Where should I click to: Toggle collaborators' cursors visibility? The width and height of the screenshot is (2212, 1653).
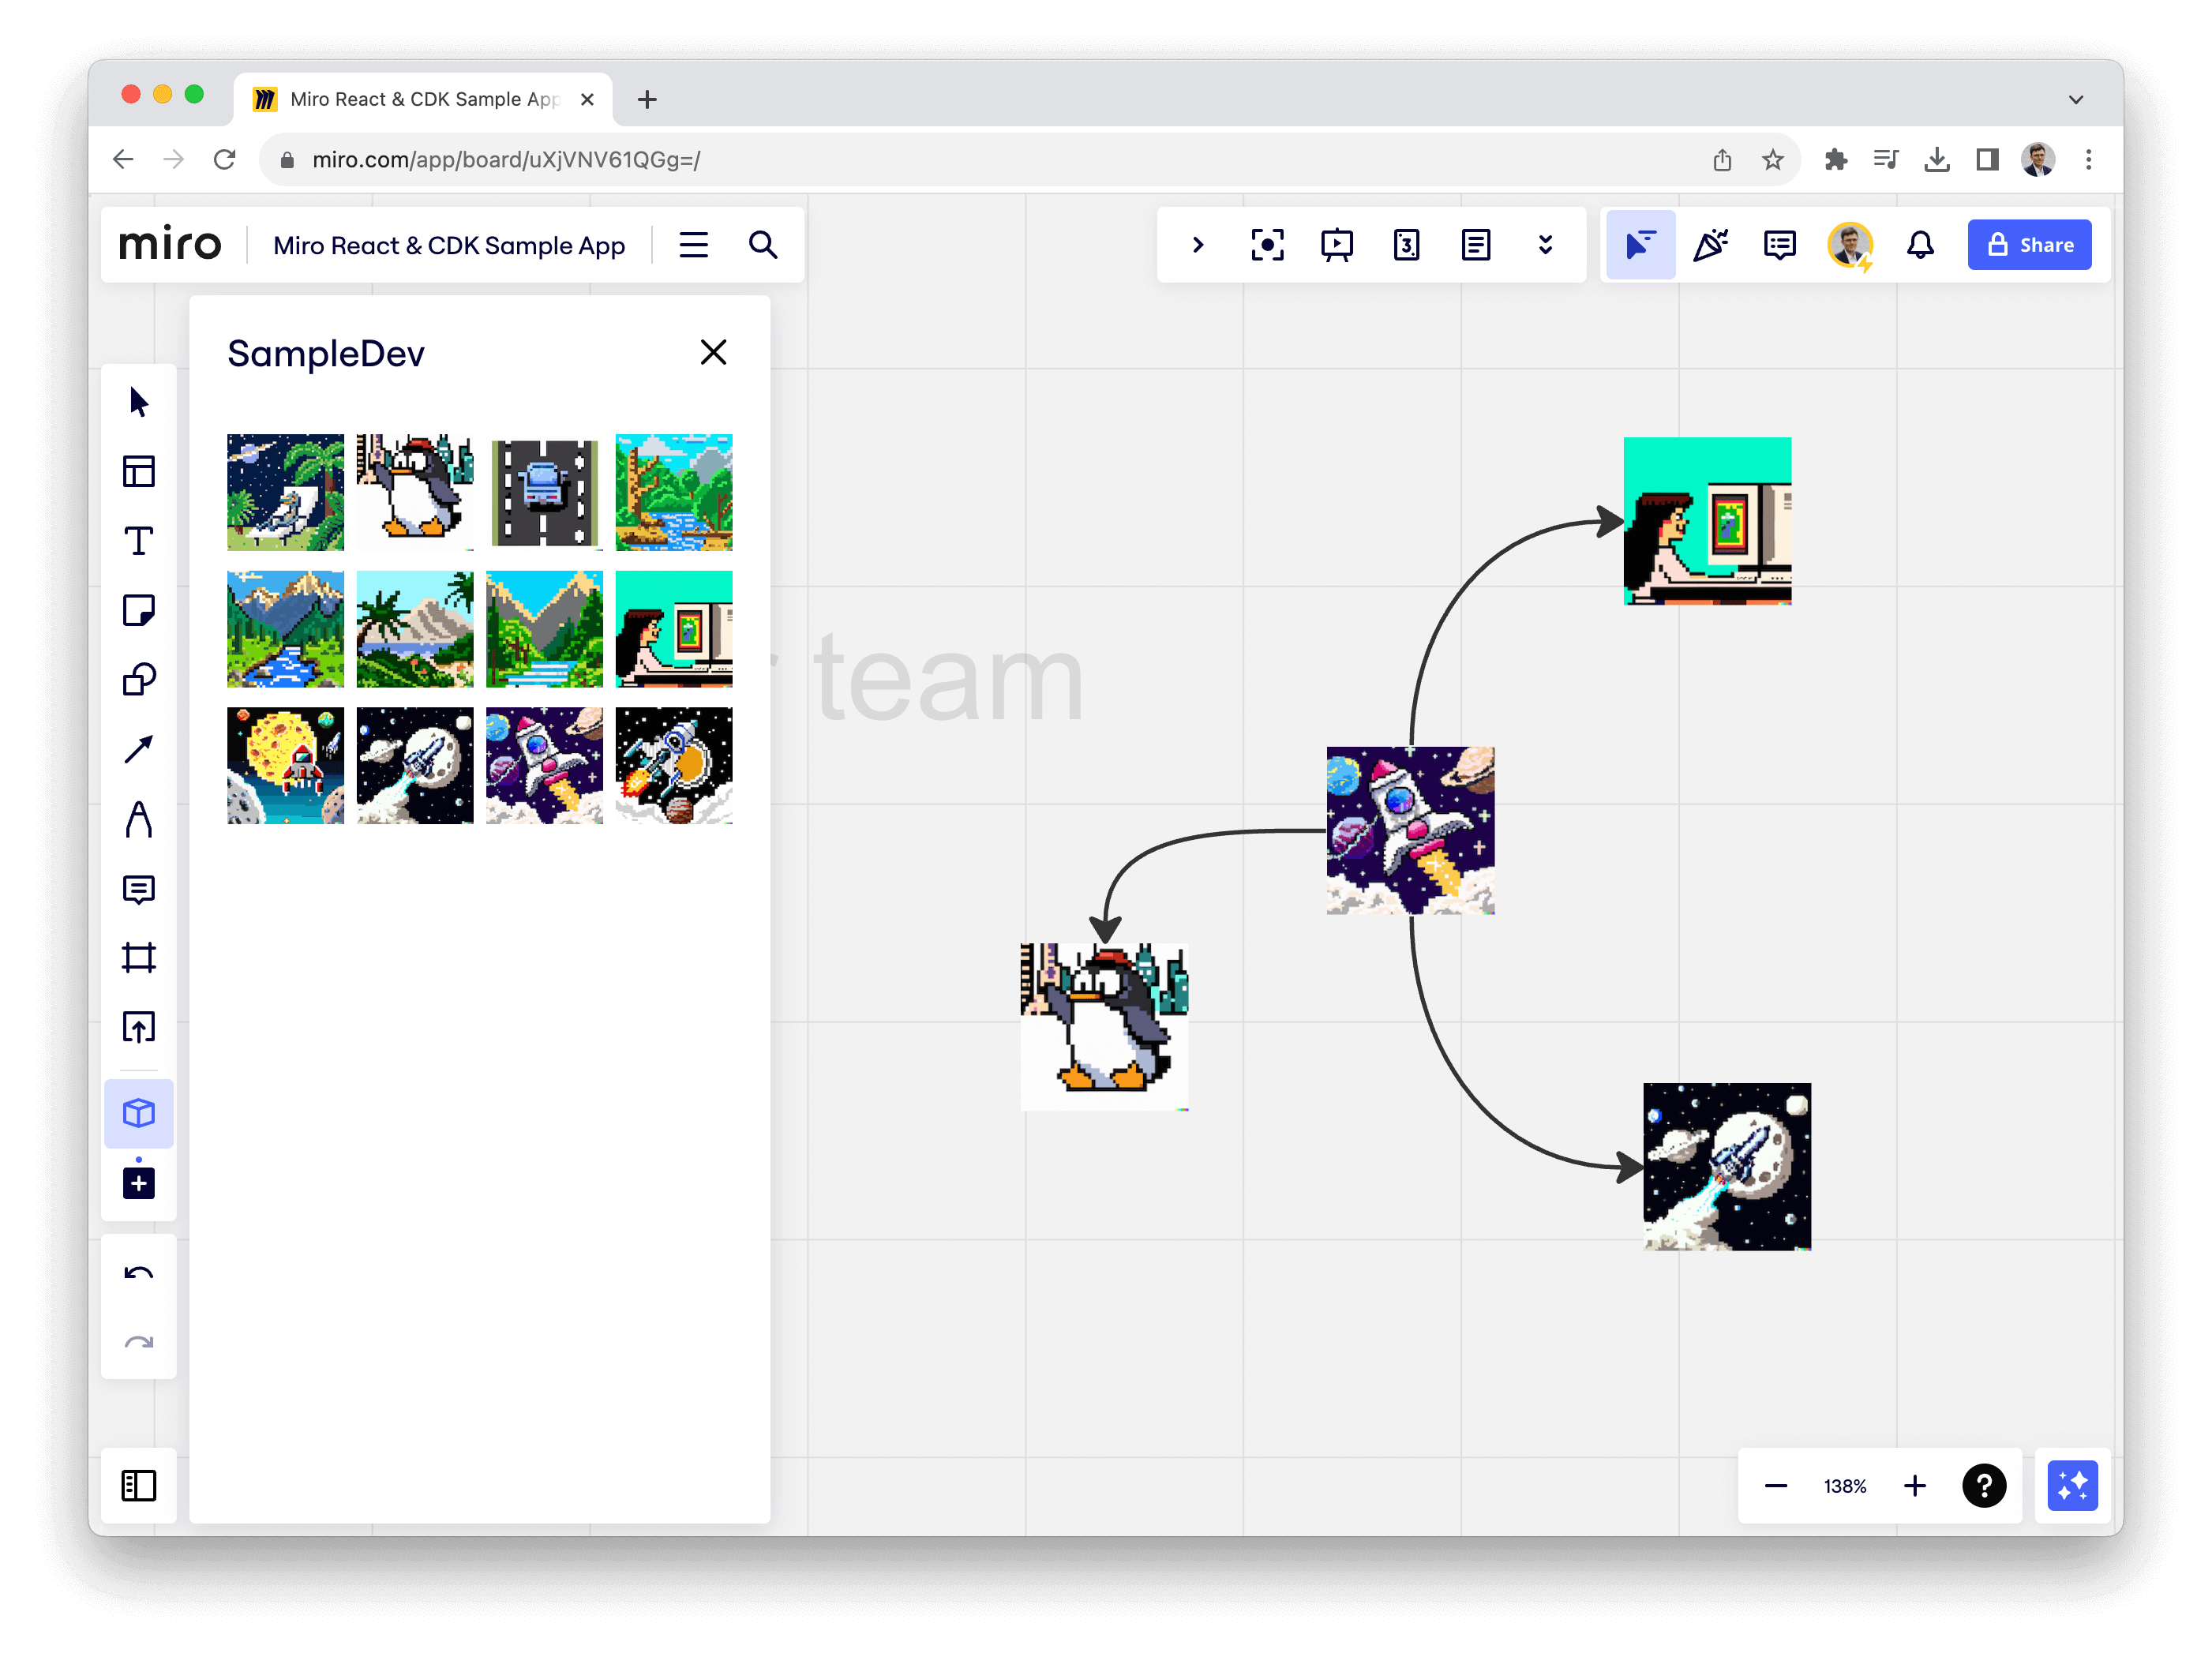pos(1640,245)
